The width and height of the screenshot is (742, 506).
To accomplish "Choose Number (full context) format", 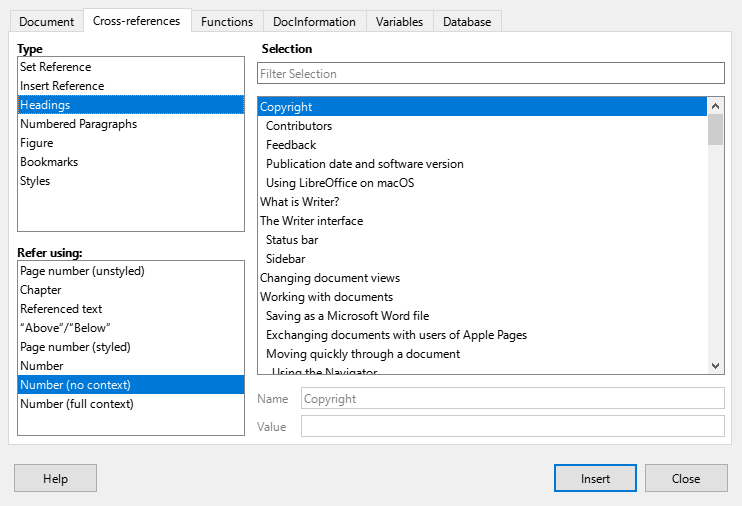I will 131,404.
